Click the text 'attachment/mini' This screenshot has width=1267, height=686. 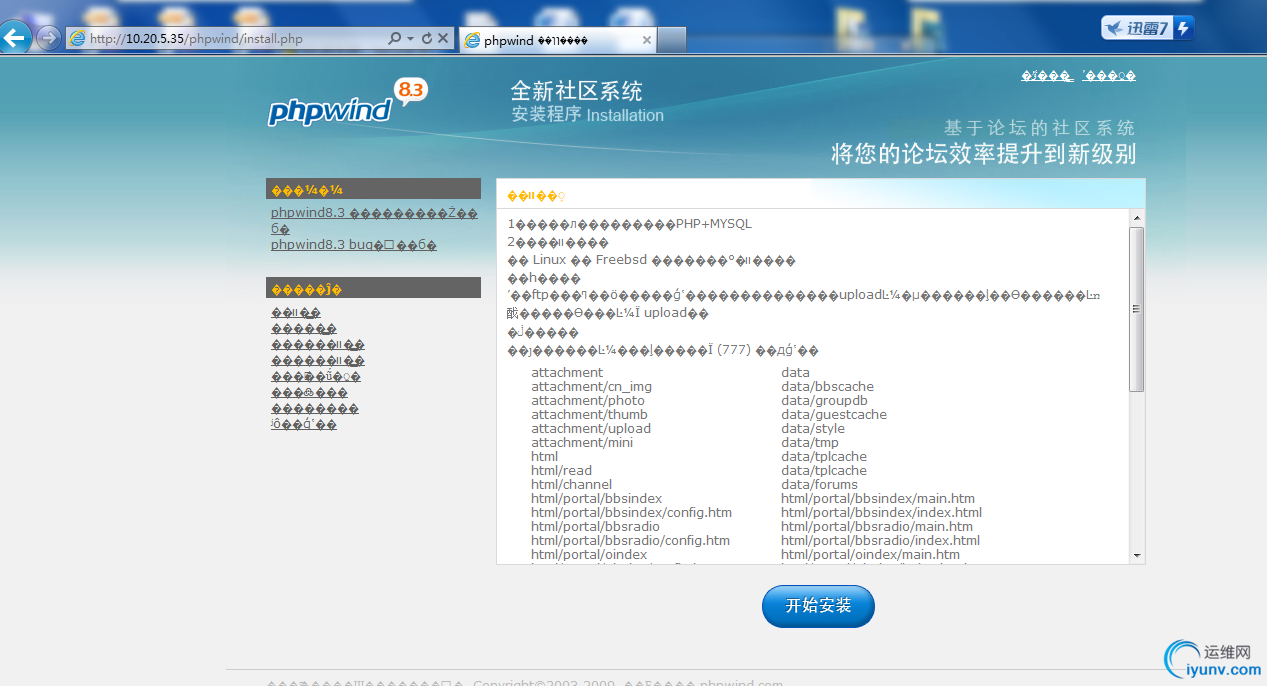point(582,443)
